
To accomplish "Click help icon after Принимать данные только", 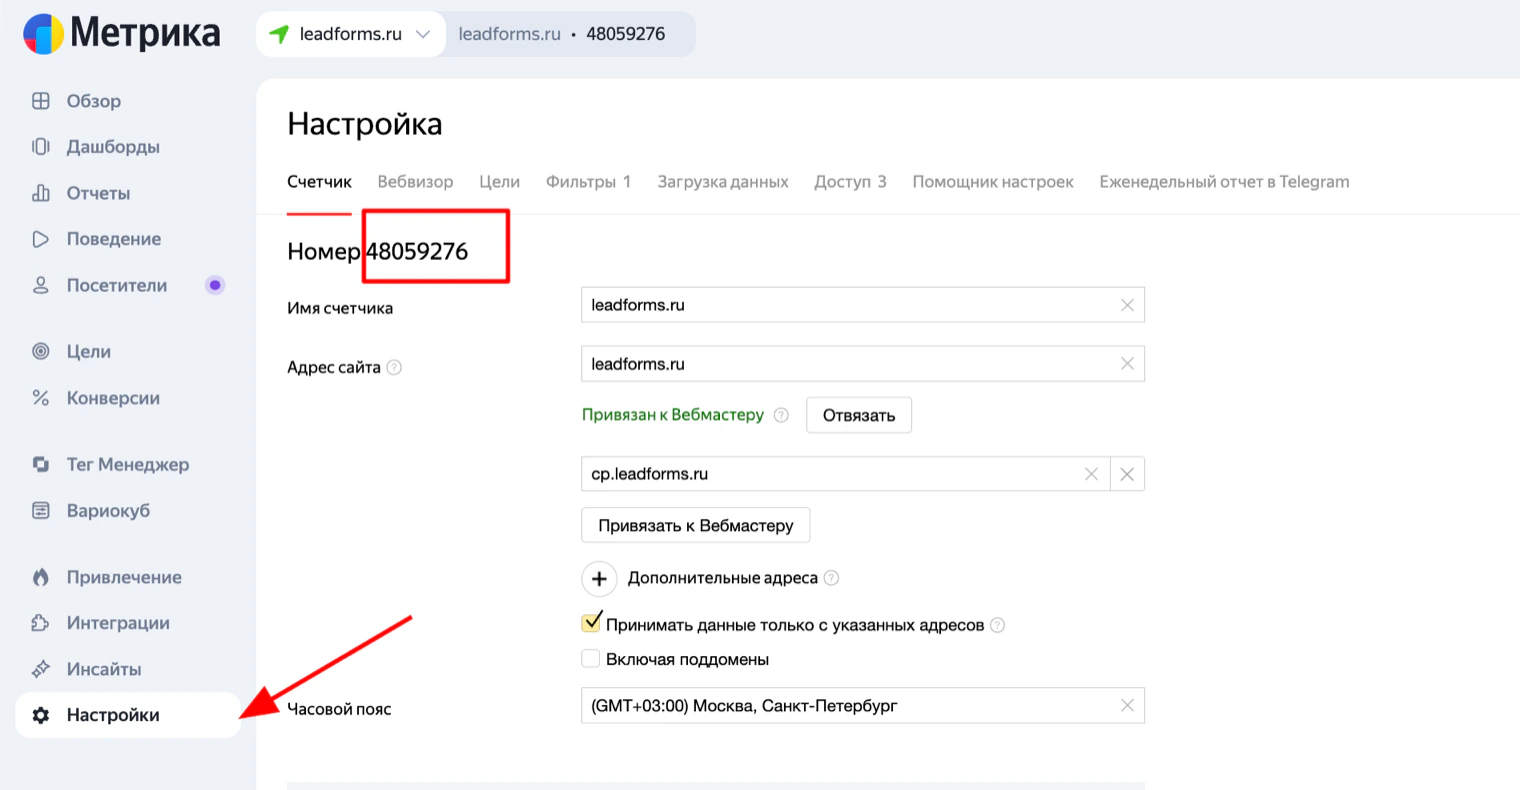I will point(997,625).
